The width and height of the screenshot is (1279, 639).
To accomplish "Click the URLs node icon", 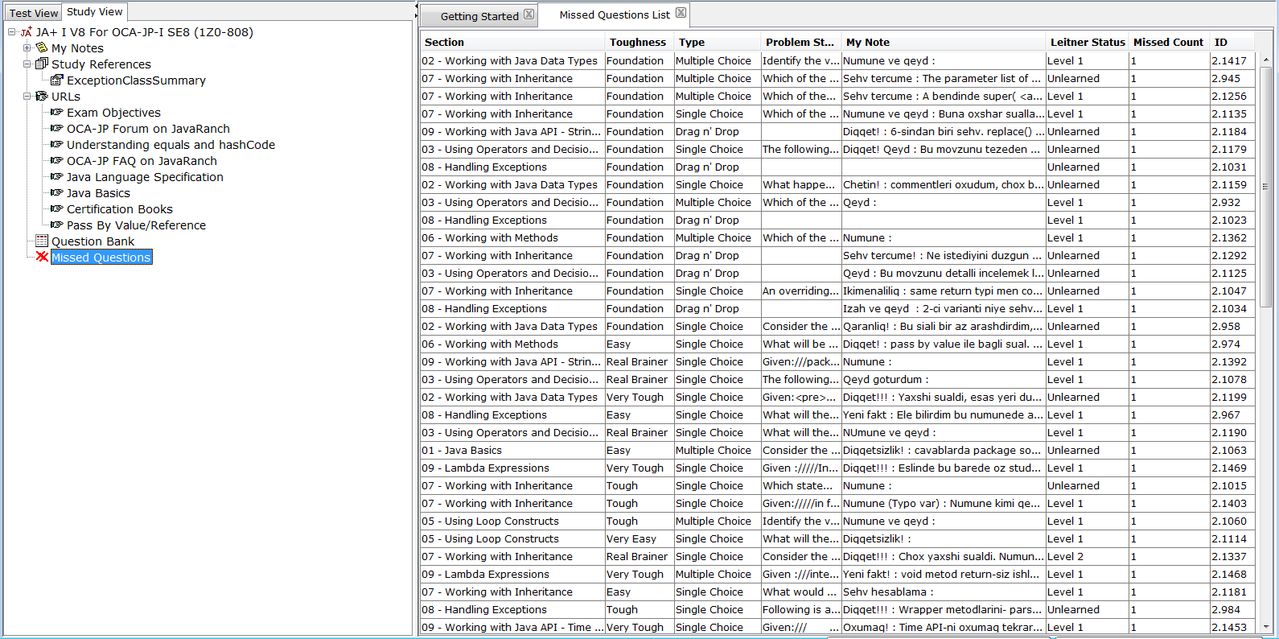I will [41, 96].
